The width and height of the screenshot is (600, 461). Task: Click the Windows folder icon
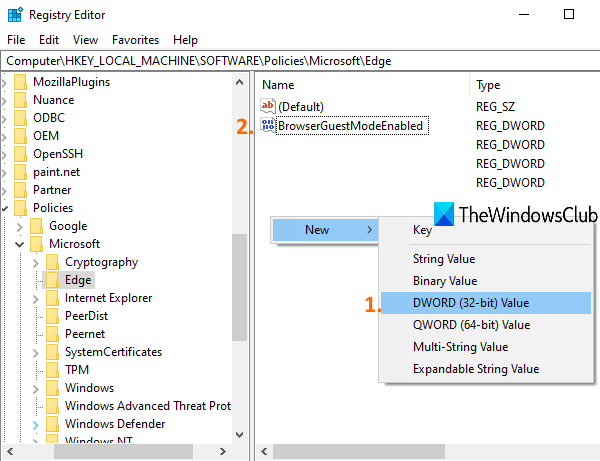pyautogui.click(x=52, y=388)
